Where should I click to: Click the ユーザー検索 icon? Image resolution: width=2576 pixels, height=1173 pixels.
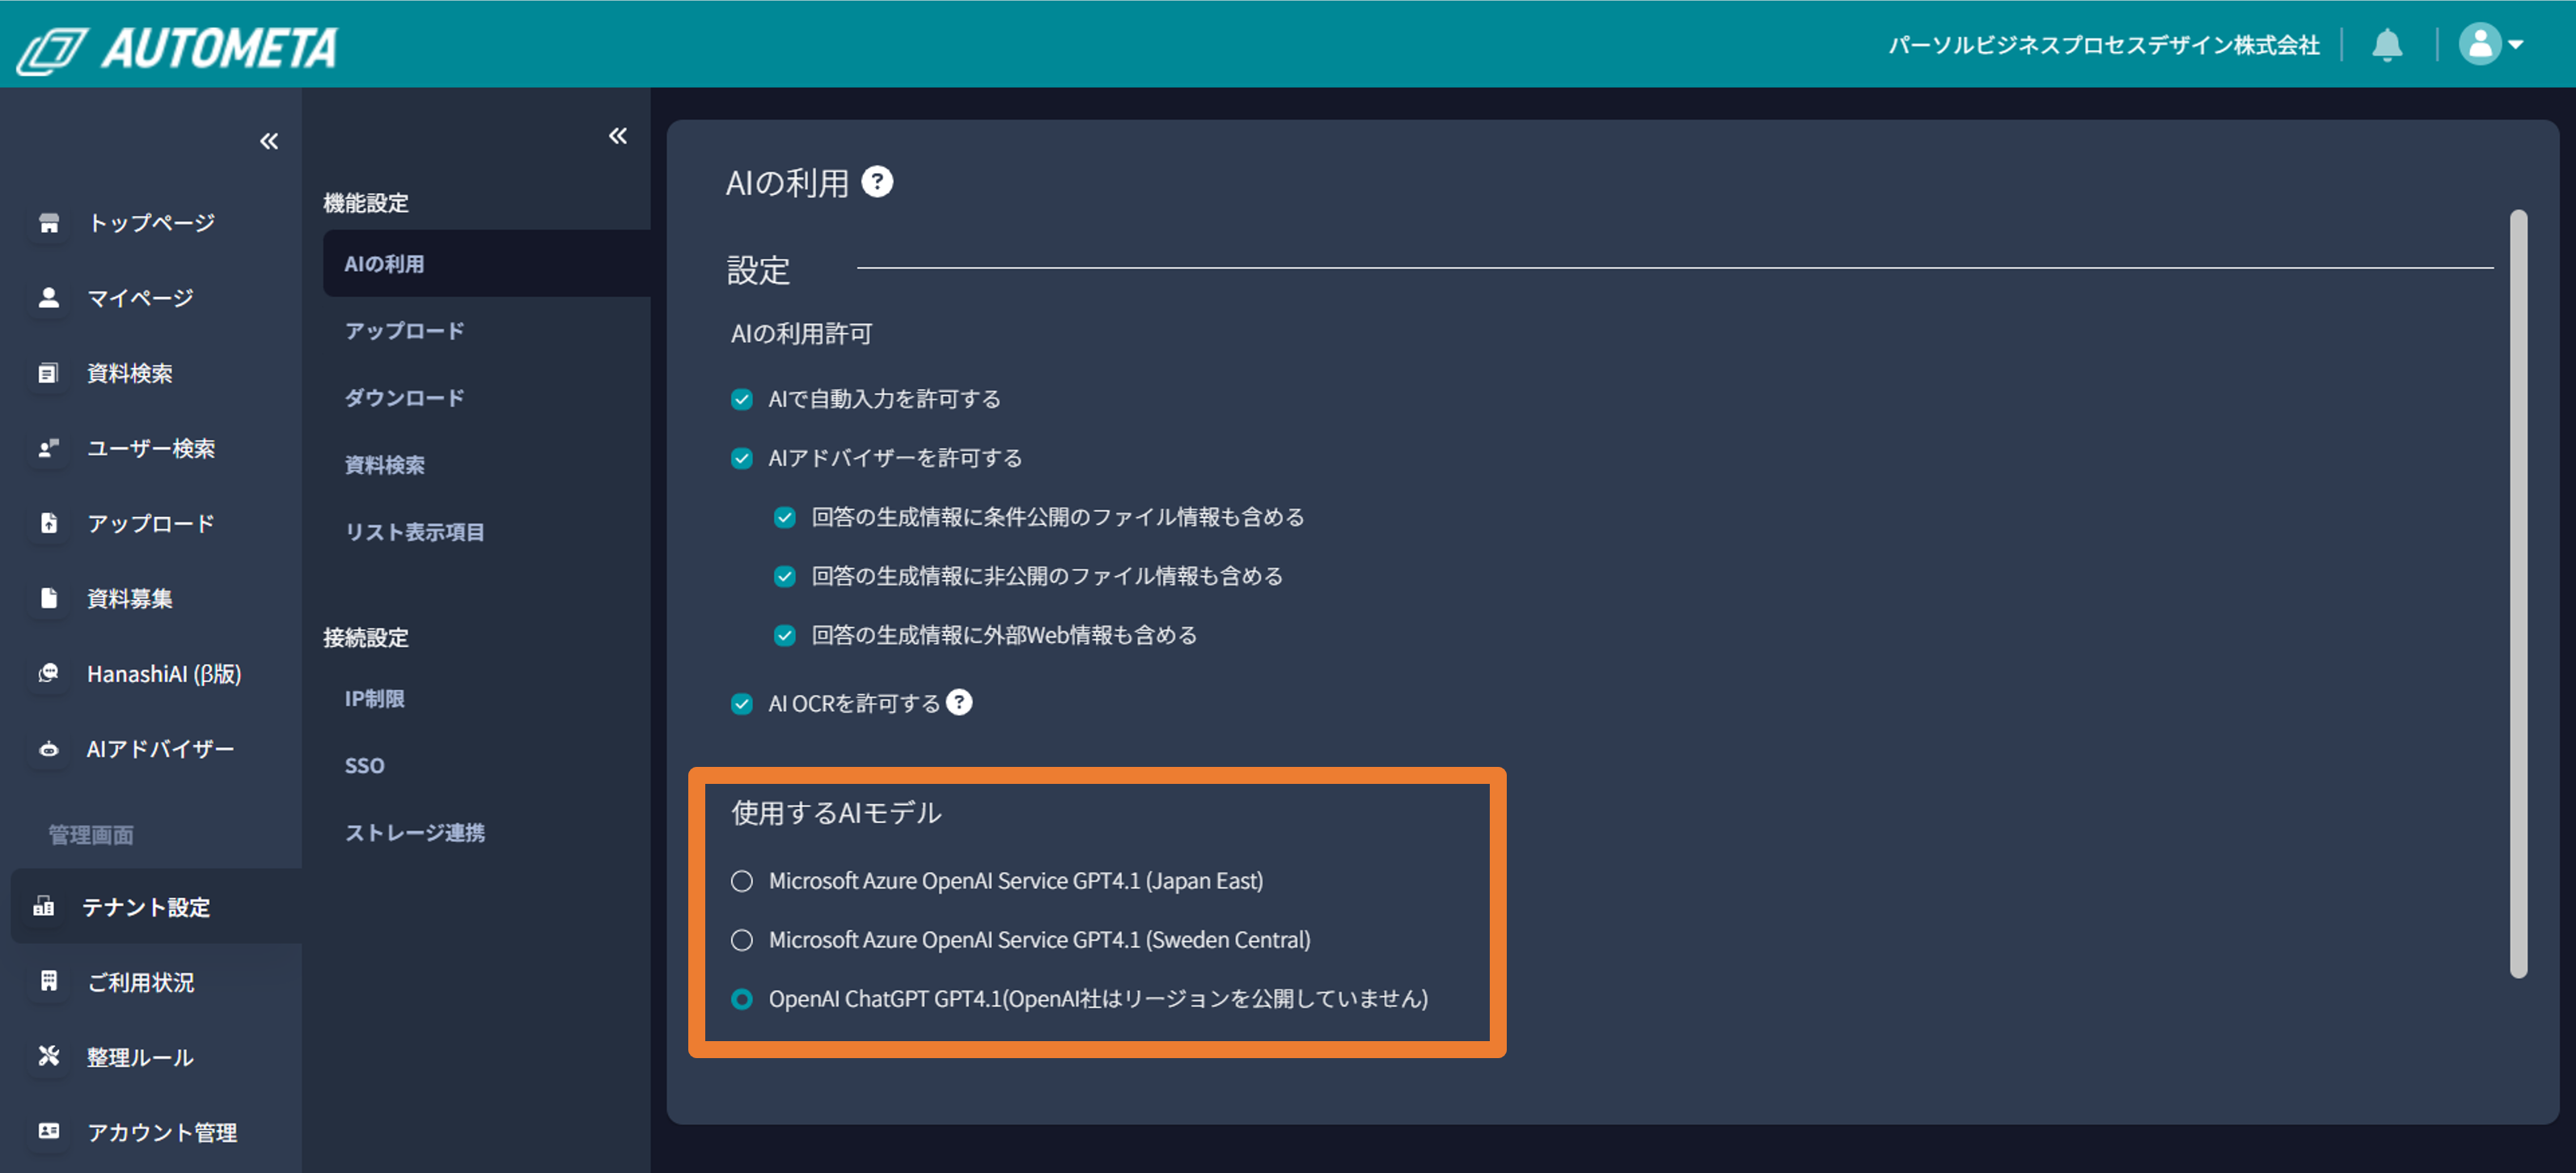pos(49,448)
